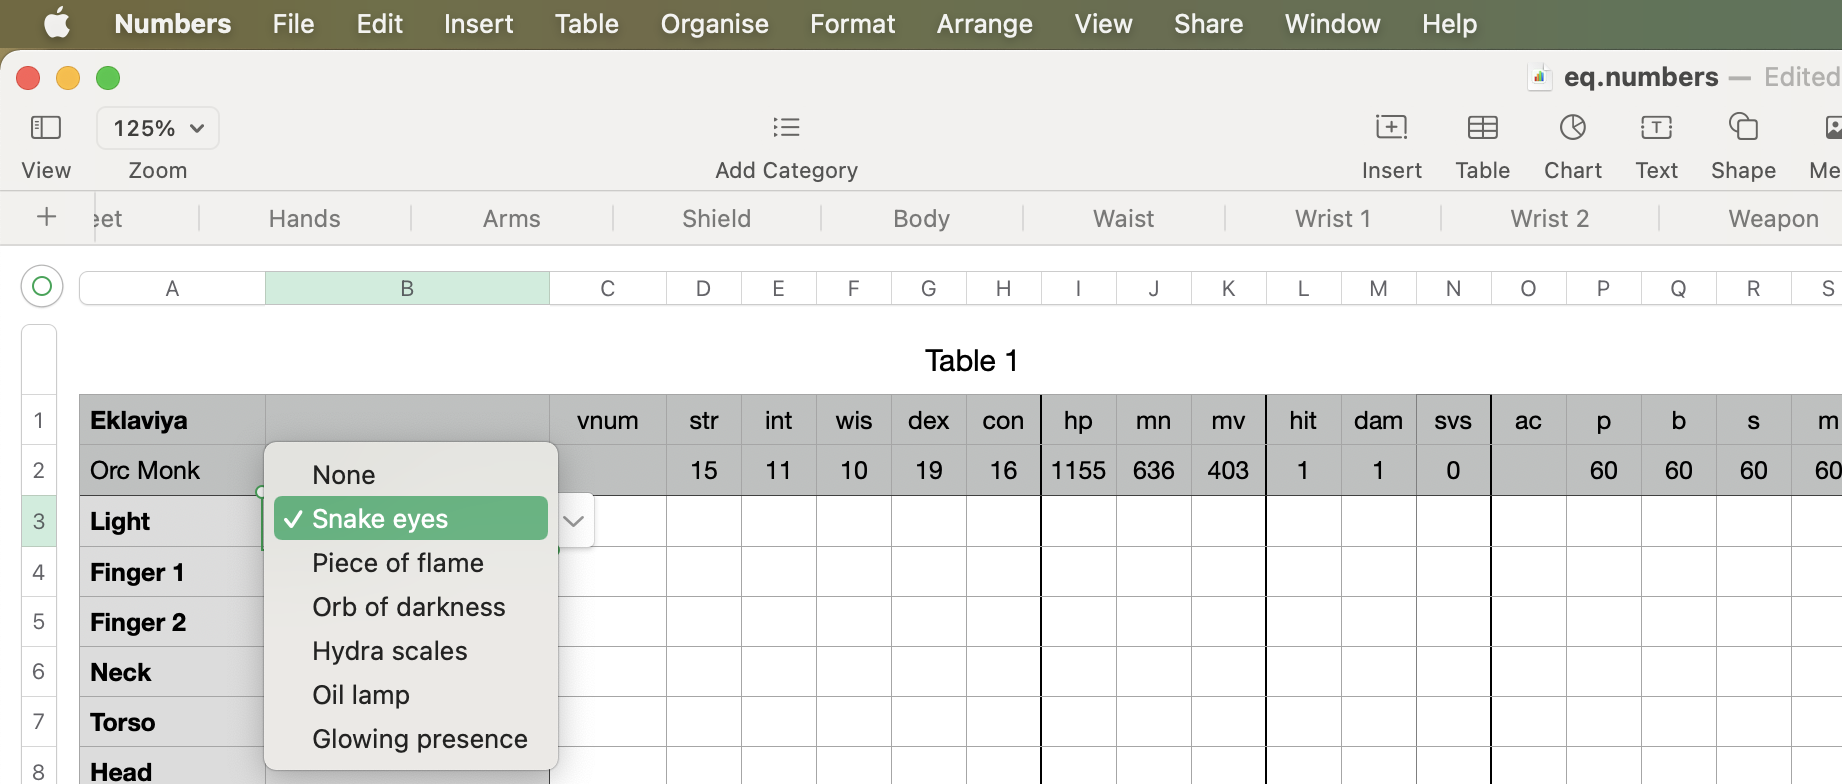Image resolution: width=1842 pixels, height=784 pixels.
Task: Click the View sidebar icon
Action: (x=46, y=128)
